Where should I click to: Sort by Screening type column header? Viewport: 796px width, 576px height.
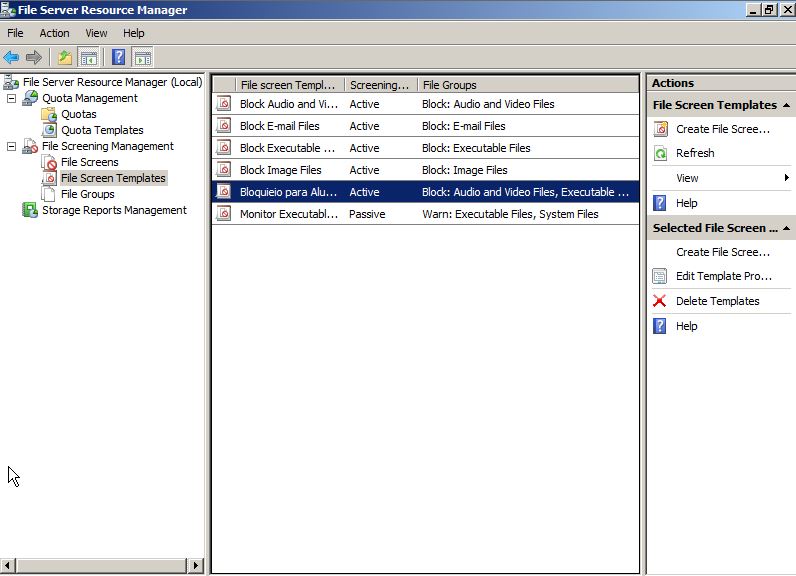tap(381, 85)
